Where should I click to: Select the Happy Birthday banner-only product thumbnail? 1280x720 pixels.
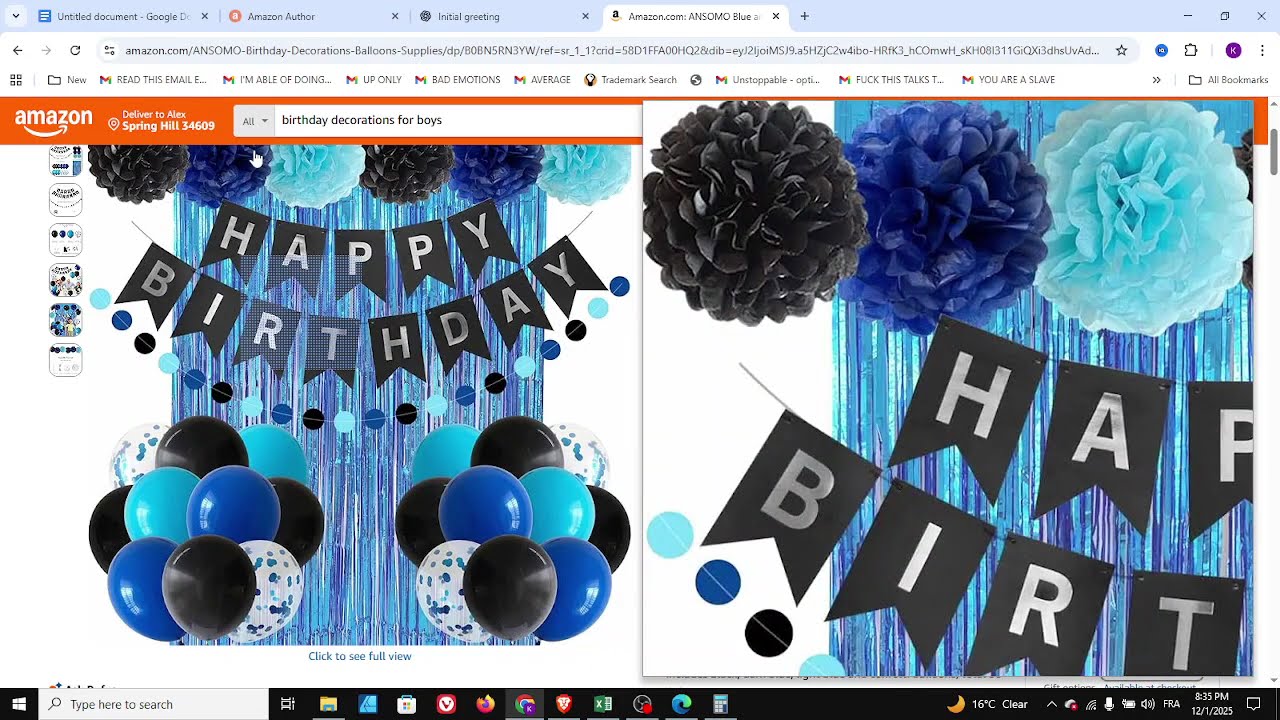click(x=66, y=200)
